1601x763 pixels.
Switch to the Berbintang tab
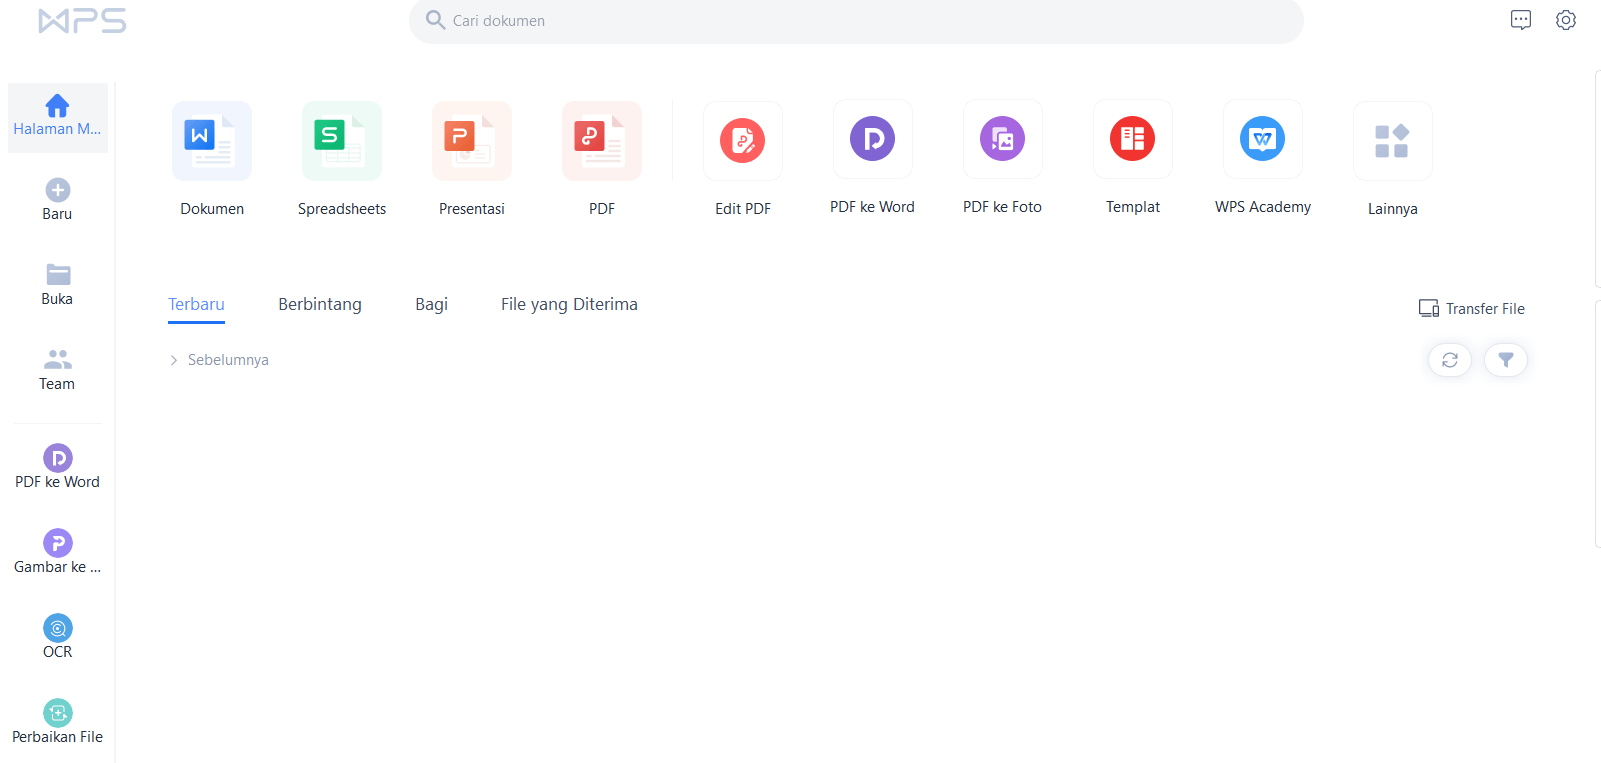pos(320,304)
